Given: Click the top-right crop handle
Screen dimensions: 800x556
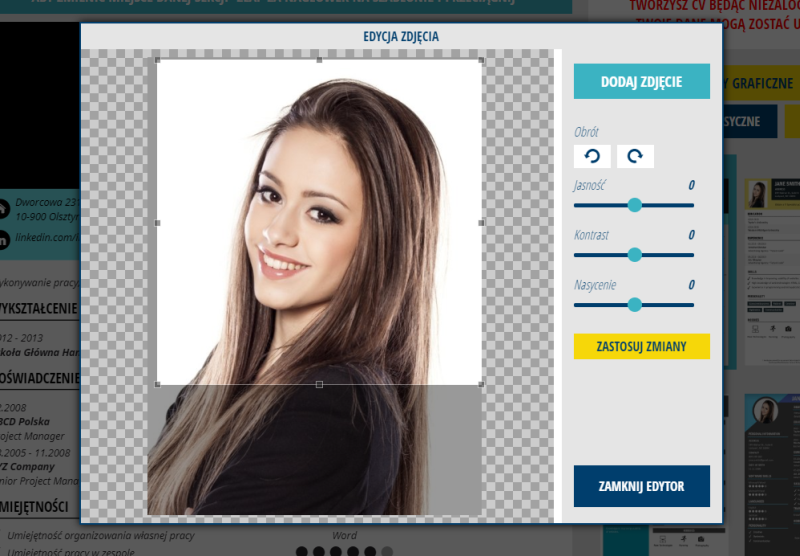Looking at the screenshot, I should 481,61.
